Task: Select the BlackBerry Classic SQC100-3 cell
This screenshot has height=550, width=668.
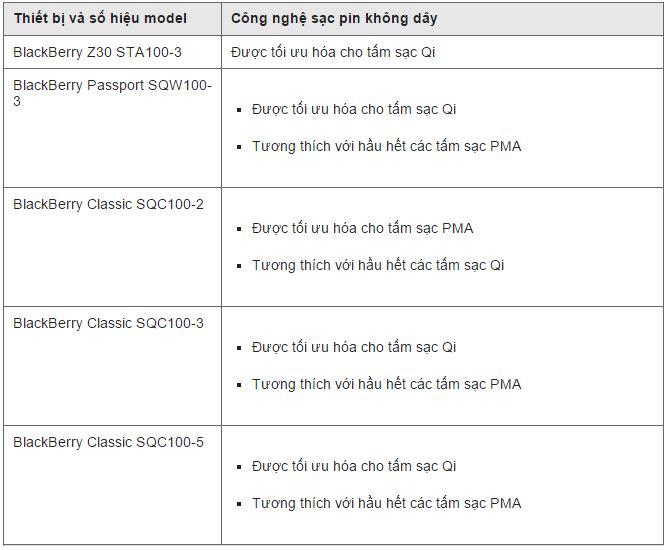Action: [108, 323]
